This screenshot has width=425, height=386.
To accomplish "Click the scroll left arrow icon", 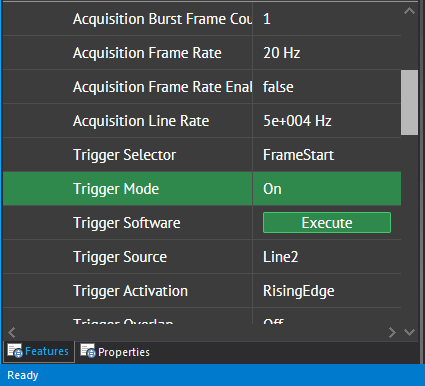I will (12, 332).
